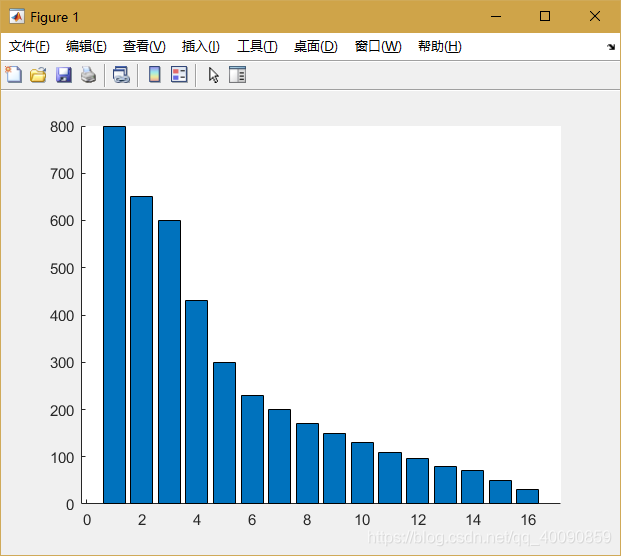The width and height of the screenshot is (621, 556).
Task: Click the New Figure toolbar icon
Action: point(14,74)
